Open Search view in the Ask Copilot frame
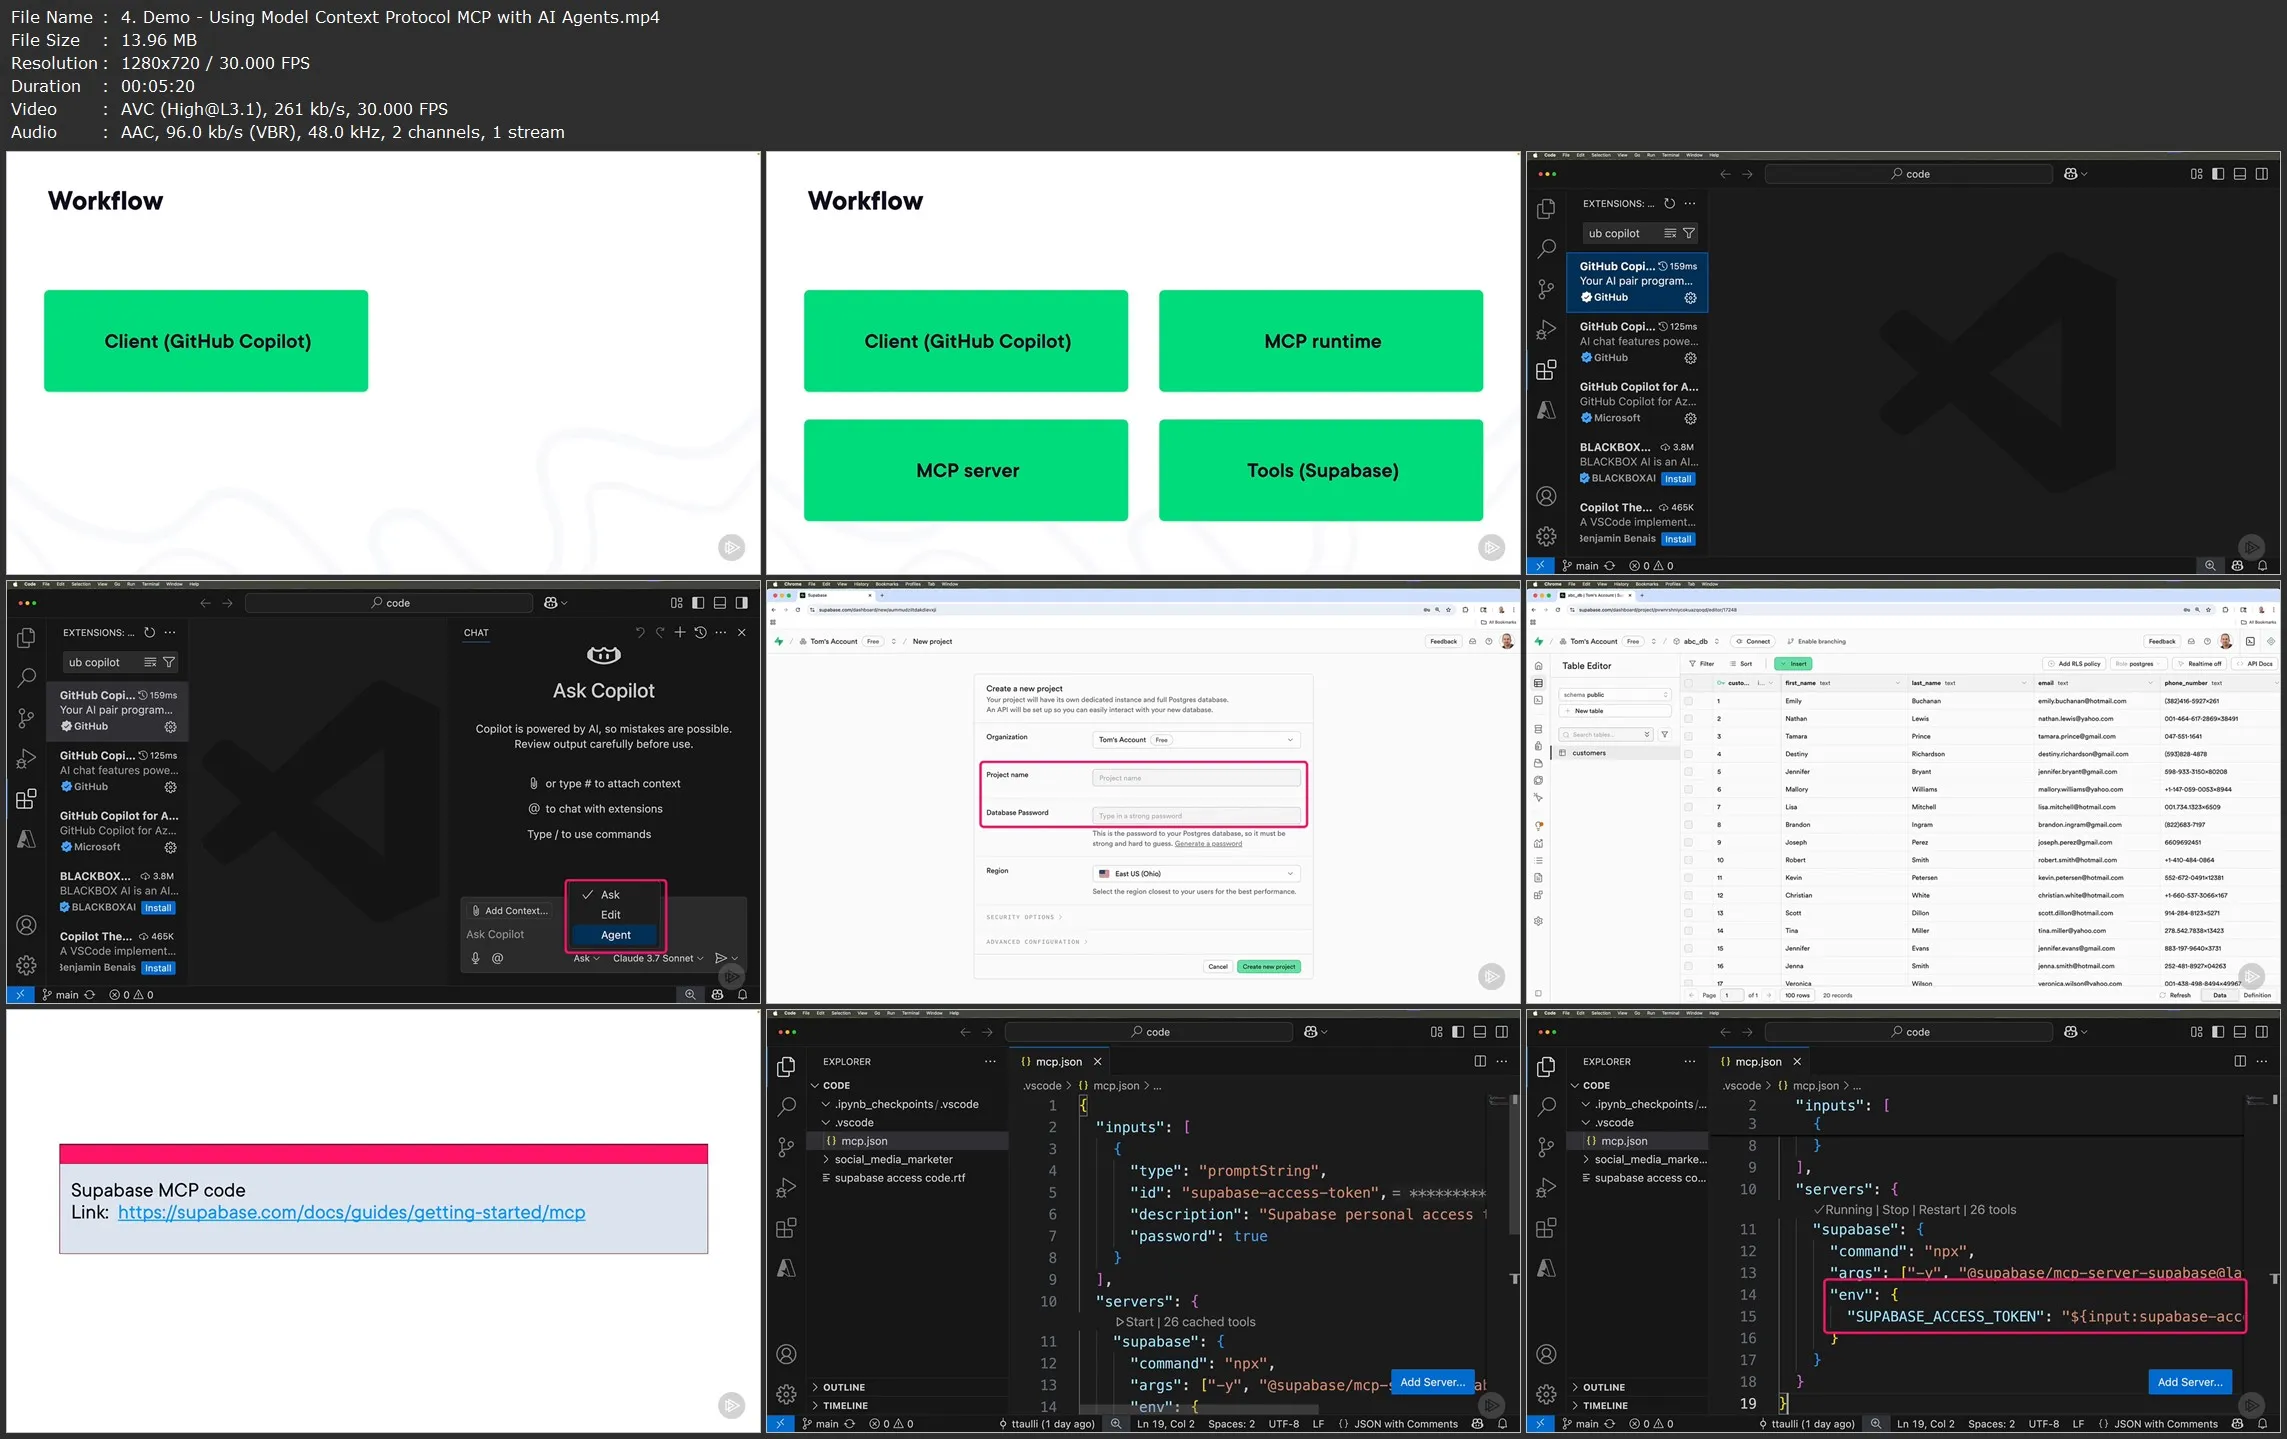The height and width of the screenshot is (1439, 2287). point(27,678)
